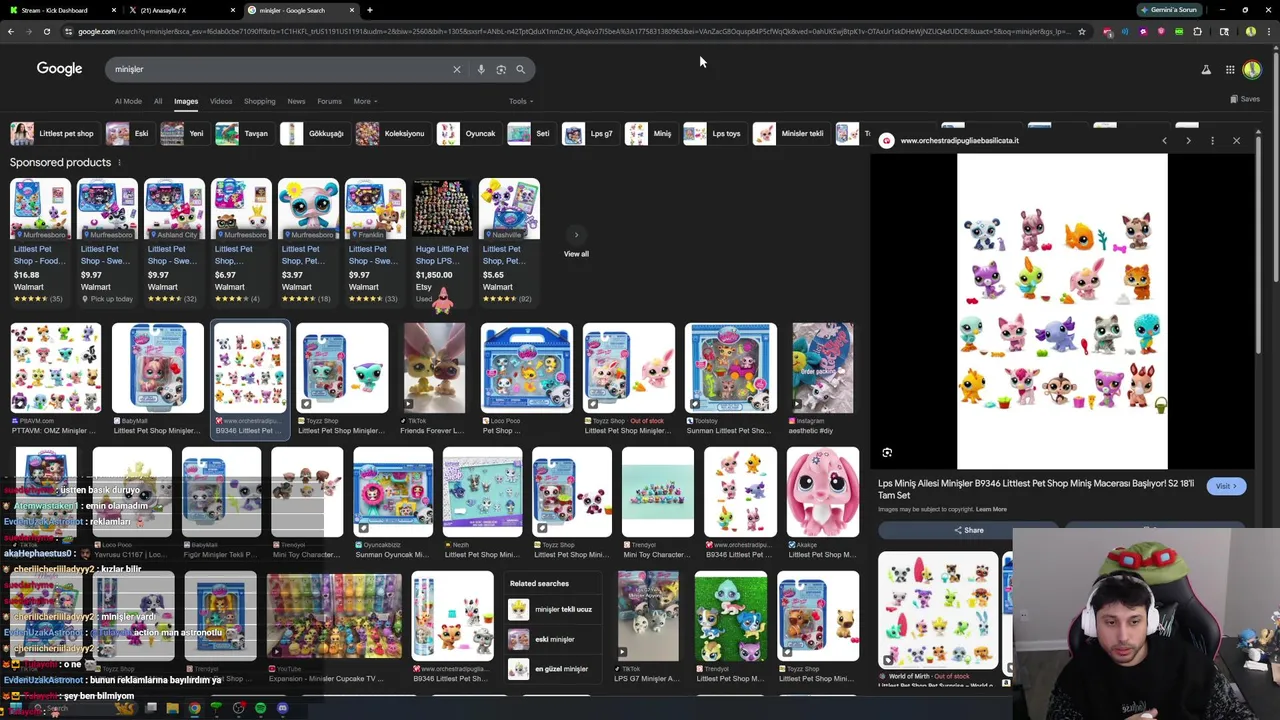The width and height of the screenshot is (1280, 720).
Task: Filter by Lps g7 chip
Action: tap(589, 133)
